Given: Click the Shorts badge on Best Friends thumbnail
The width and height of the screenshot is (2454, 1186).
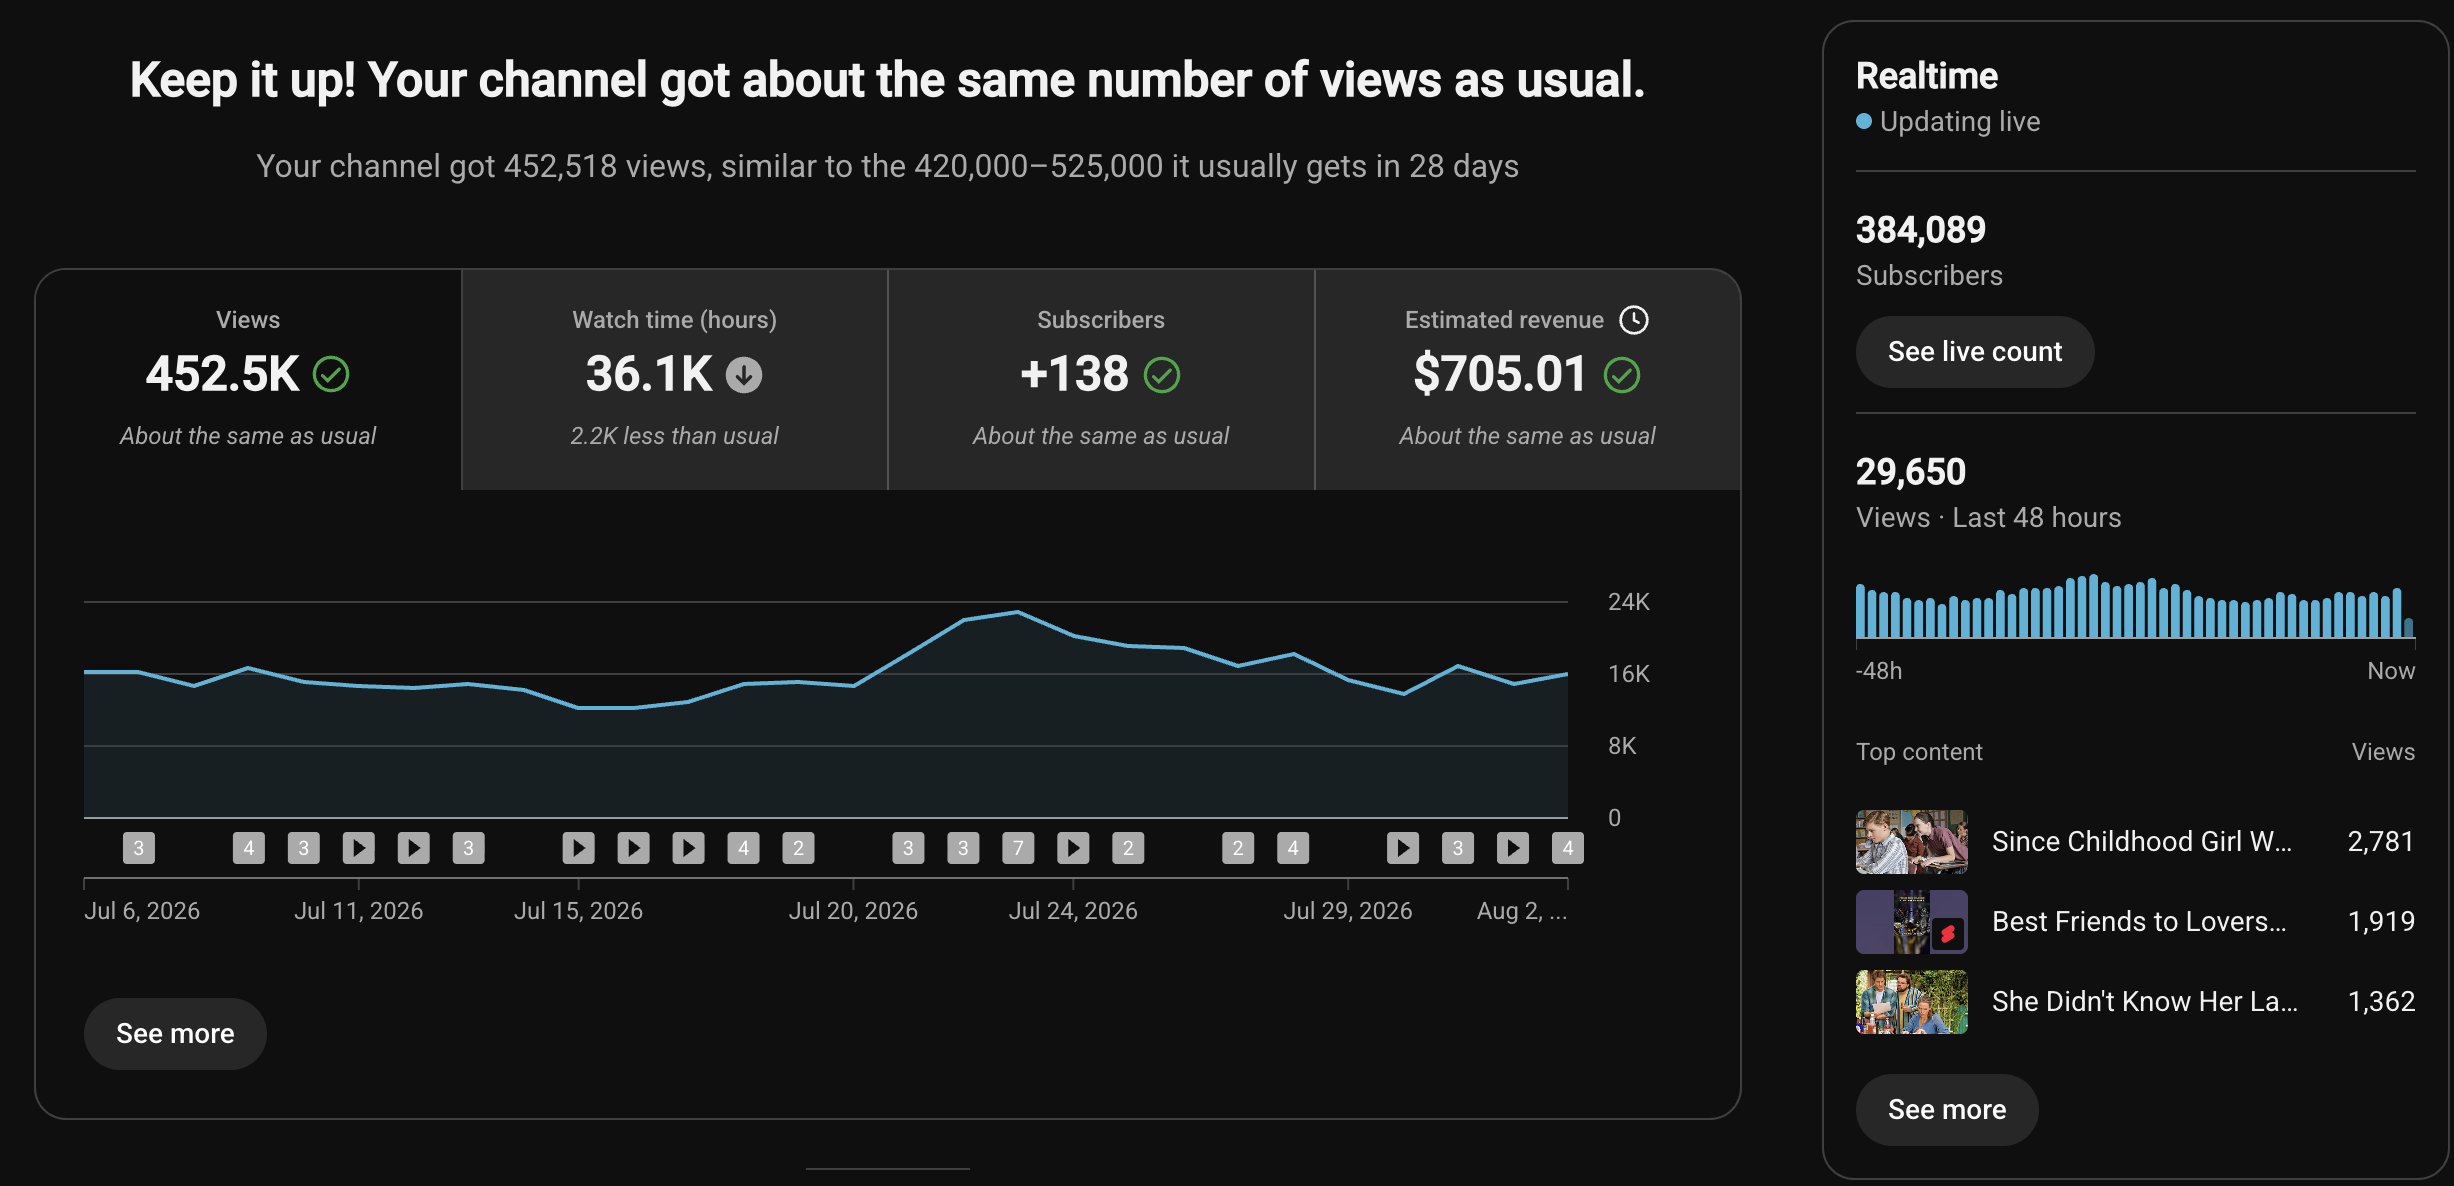Looking at the screenshot, I should (x=1947, y=934).
